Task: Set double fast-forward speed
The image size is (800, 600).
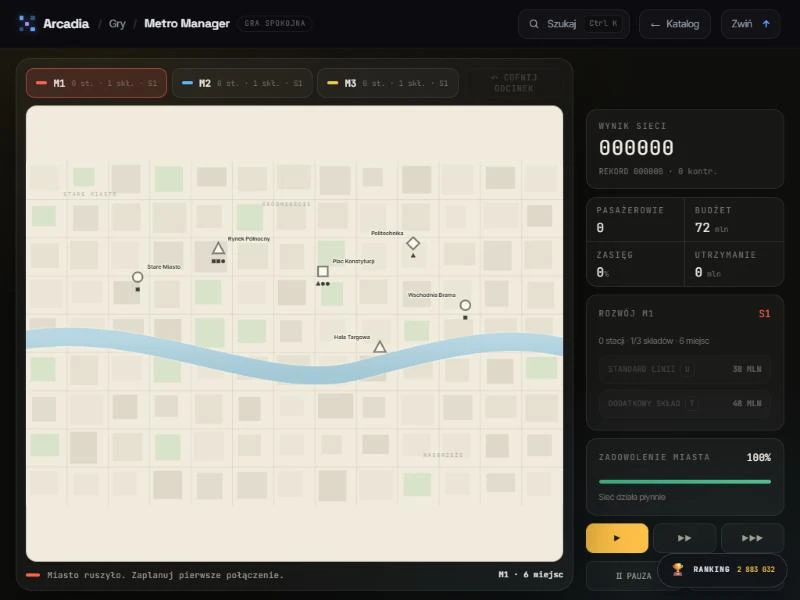Action: pos(684,538)
